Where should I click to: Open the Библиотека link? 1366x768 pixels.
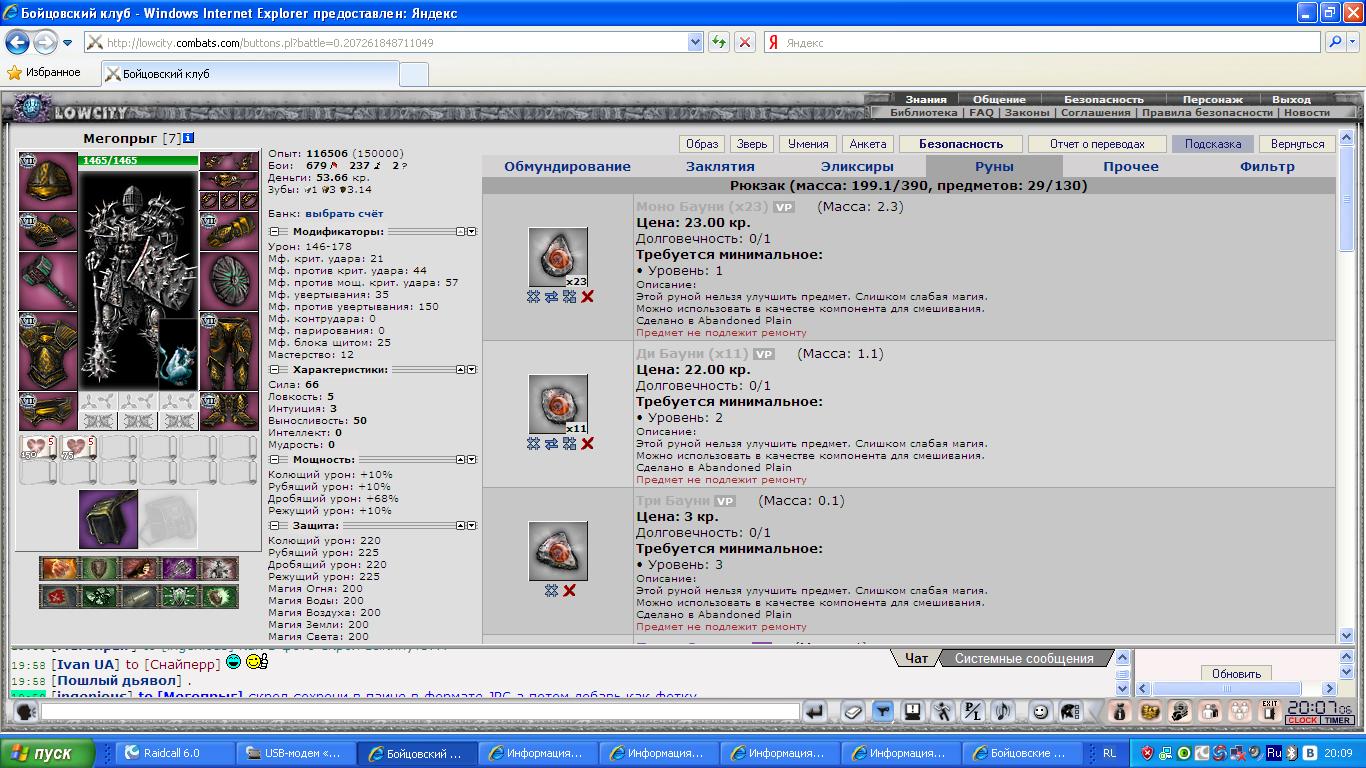923,113
